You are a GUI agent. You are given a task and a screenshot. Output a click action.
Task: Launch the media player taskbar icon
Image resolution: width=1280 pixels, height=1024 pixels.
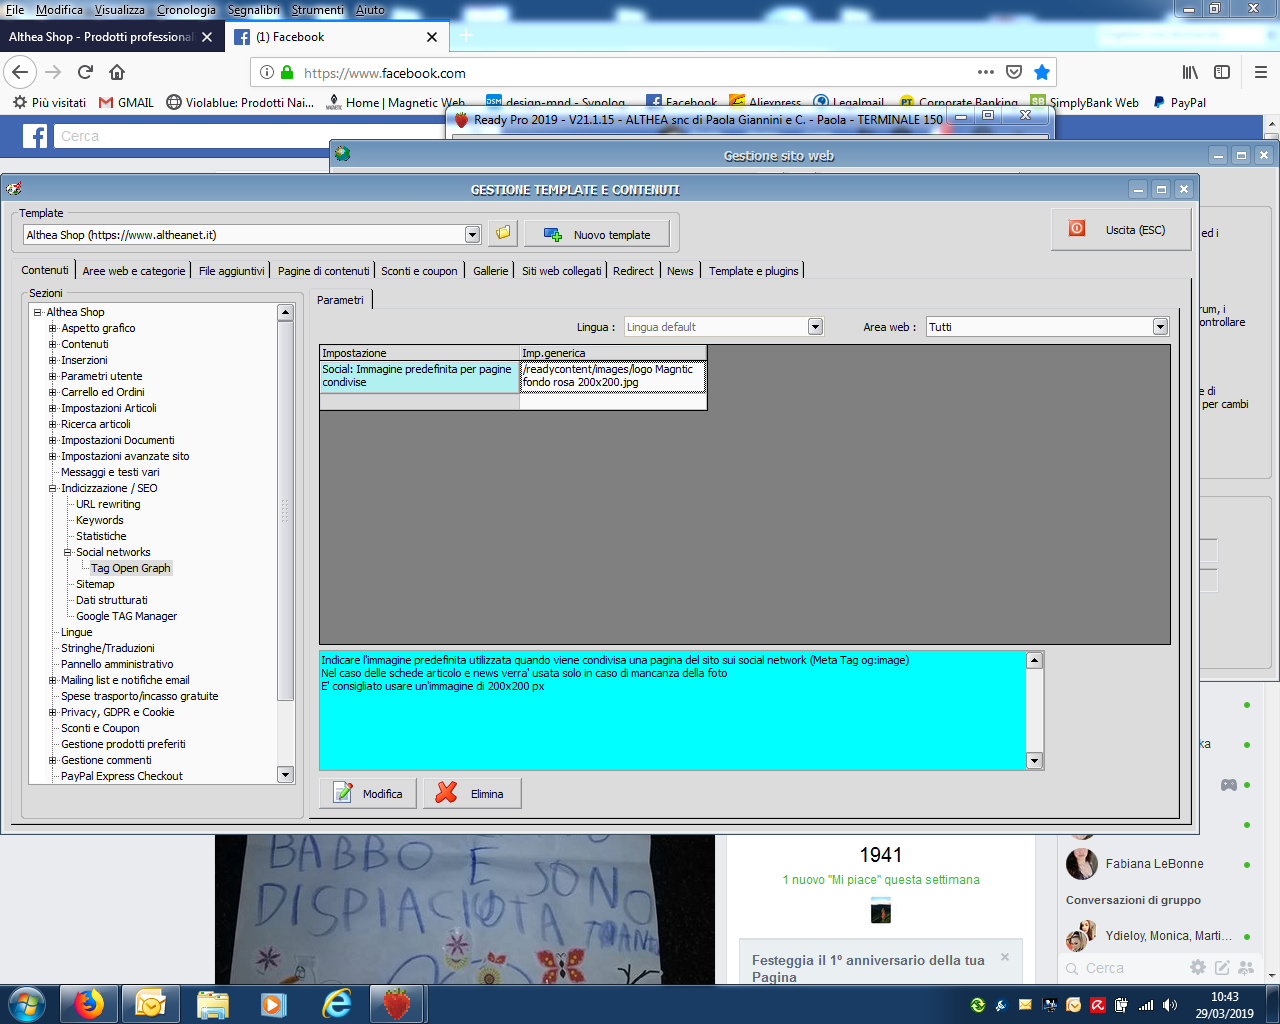coord(273,1003)
